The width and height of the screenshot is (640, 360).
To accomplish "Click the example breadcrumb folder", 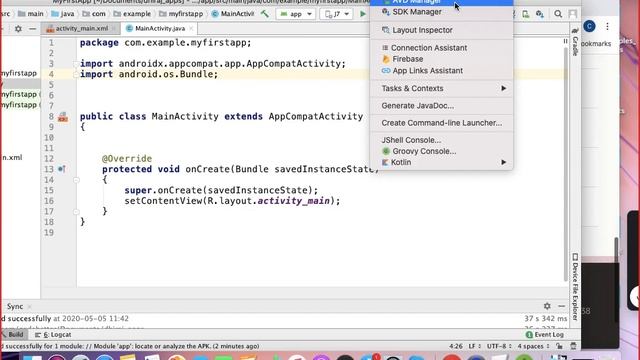I will coord(132,14).
